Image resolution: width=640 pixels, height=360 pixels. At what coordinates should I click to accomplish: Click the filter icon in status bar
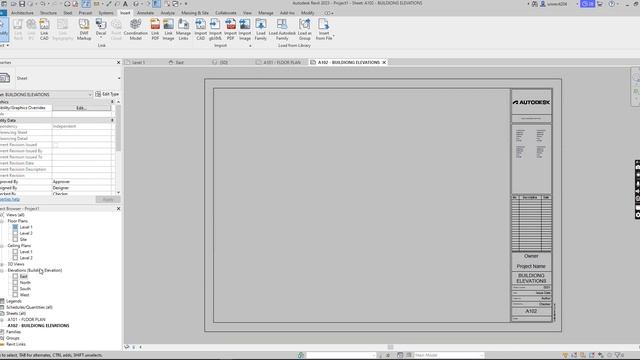click(x=618, y=355)
